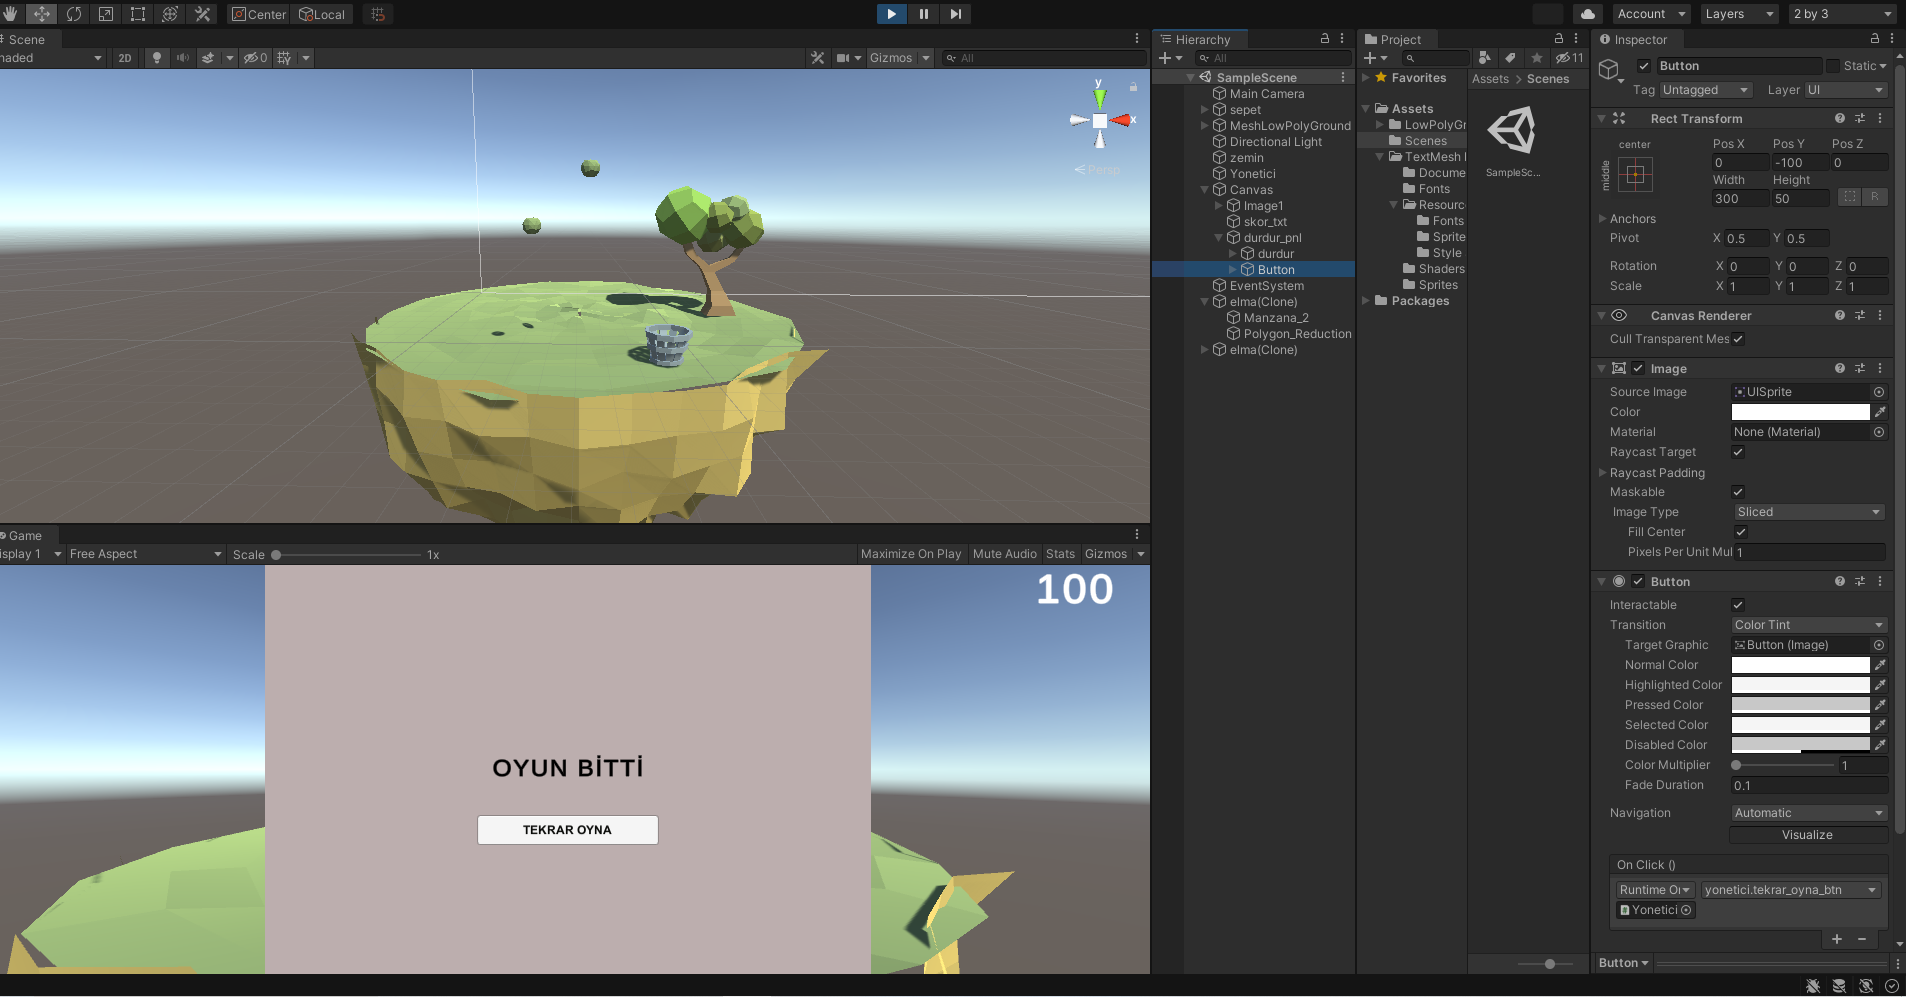
Task: Pause game playback
Action: (x=924, y=14)
